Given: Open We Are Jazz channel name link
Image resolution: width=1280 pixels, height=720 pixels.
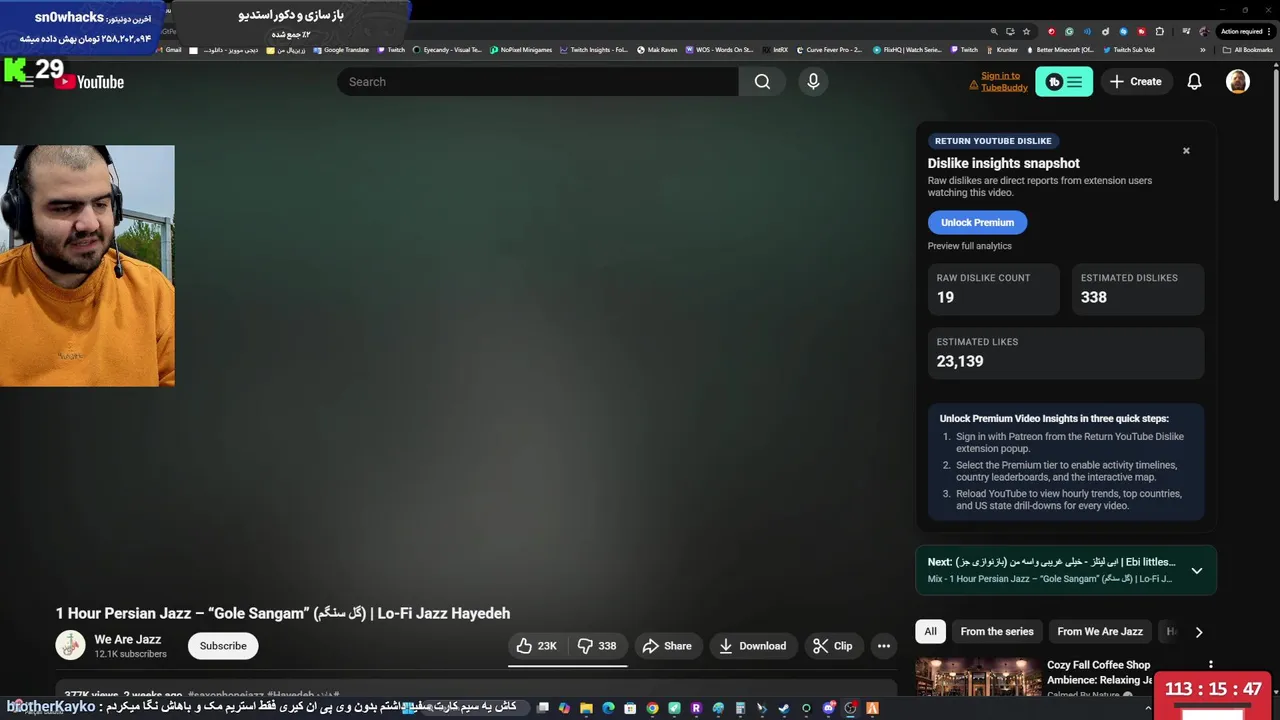Looking at the screenshot, I should (x=127, y=640).
